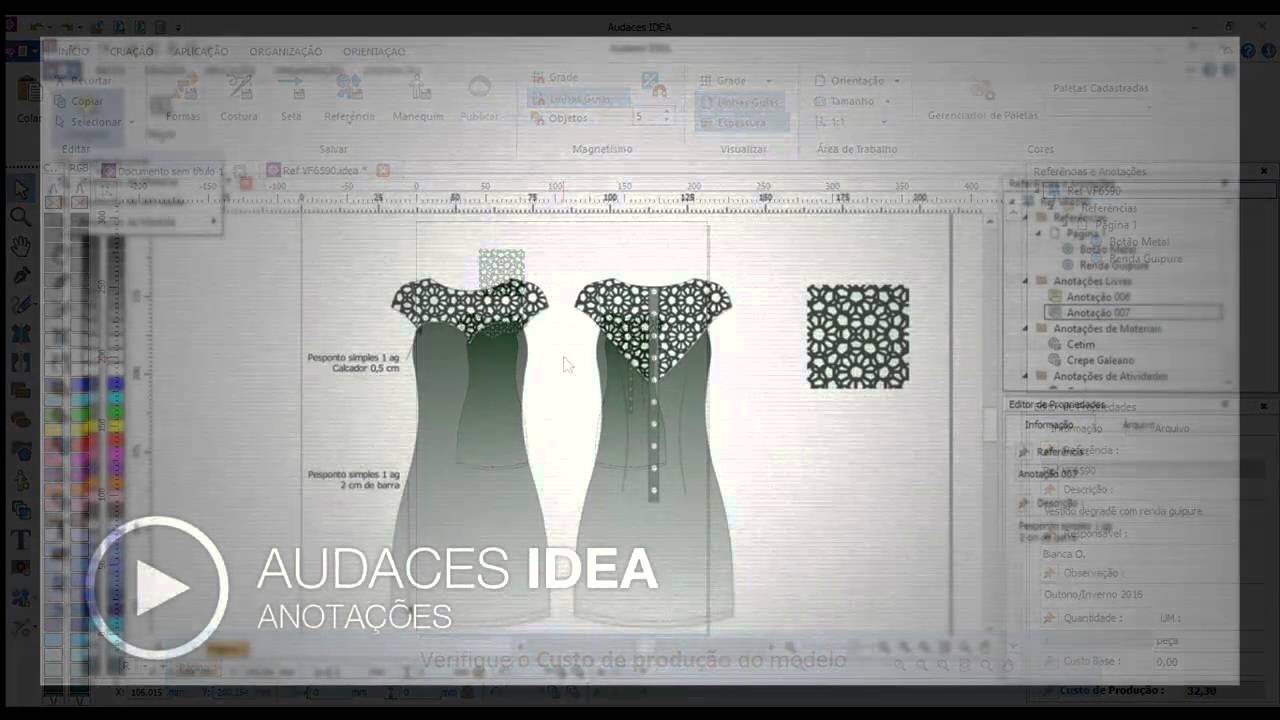Viewport: 1280px width, 720px height.
Task: Select the arrow selection tool
Action: [x=21, y=188]
